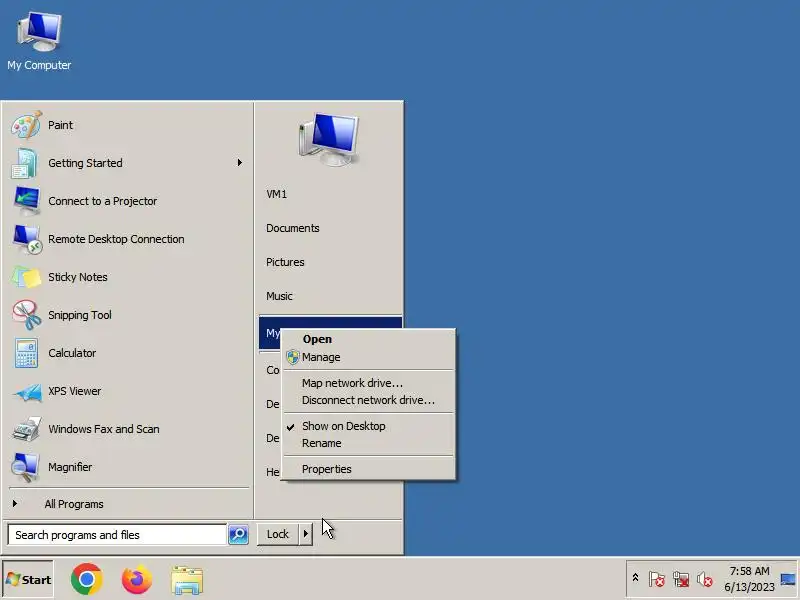
Task: Open the XPS Viewer icon
Action: pos(28,392)
